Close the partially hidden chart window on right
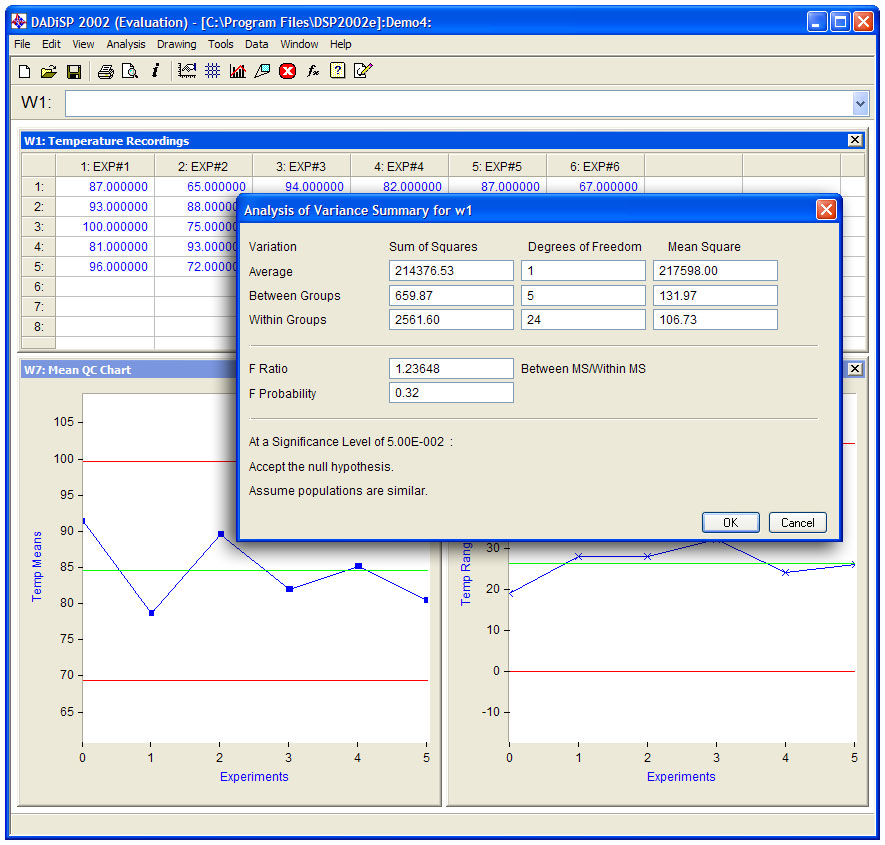Image resolution: width=885 pixels, height=845 pixels. [x=855, y=369]
